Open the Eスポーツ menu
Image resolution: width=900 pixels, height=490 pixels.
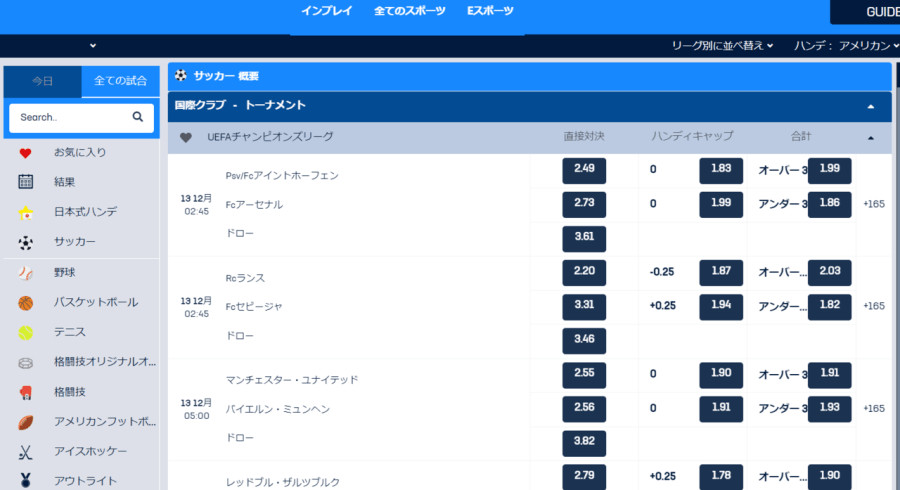490,11
